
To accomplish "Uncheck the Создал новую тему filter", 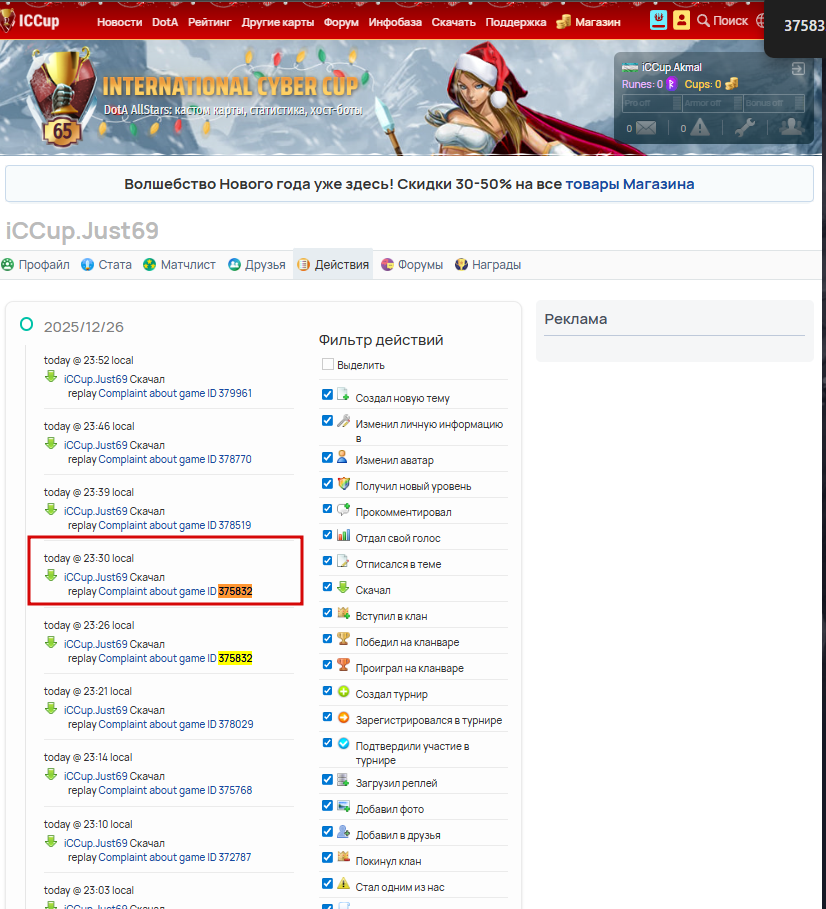I will 327,394.
